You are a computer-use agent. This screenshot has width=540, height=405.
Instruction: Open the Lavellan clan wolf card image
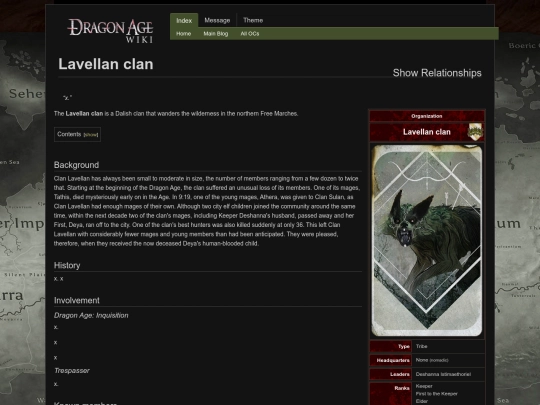pos(427,240)
